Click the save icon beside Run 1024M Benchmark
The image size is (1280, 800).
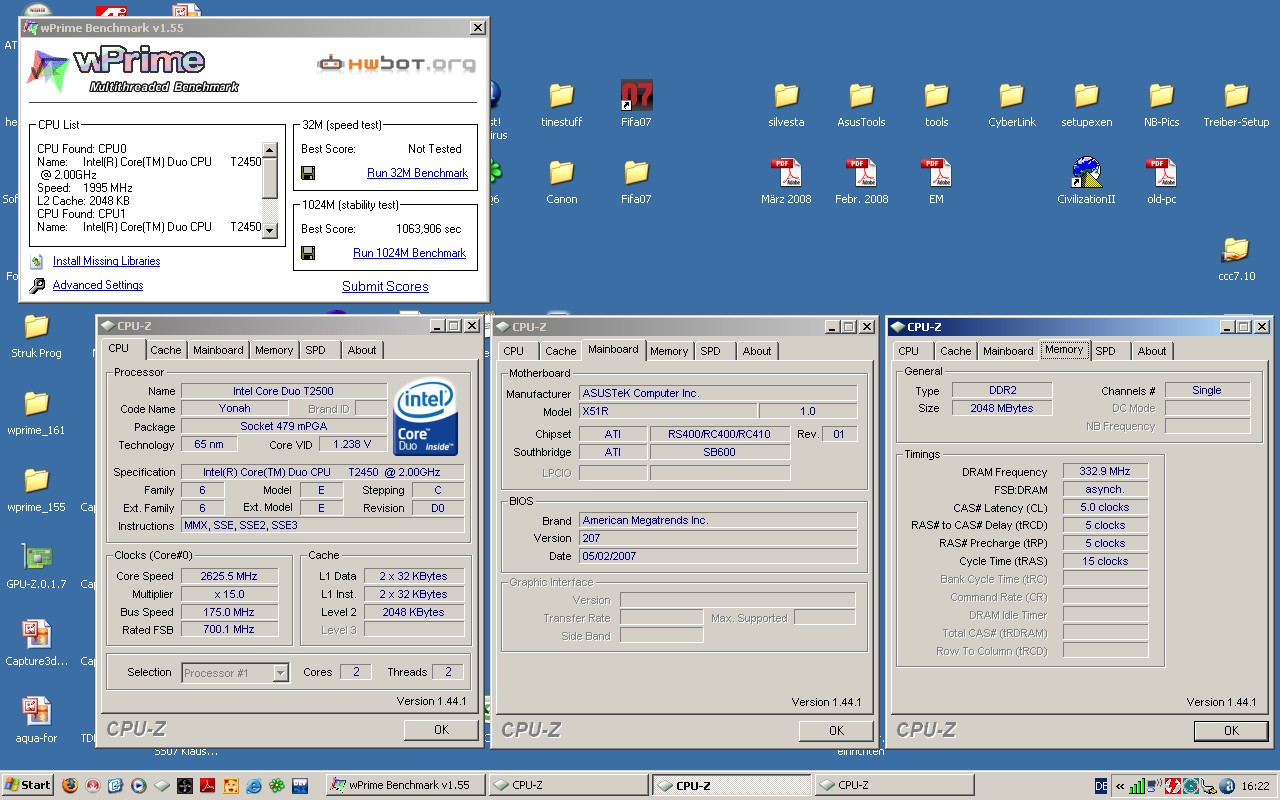coord(308,253)
